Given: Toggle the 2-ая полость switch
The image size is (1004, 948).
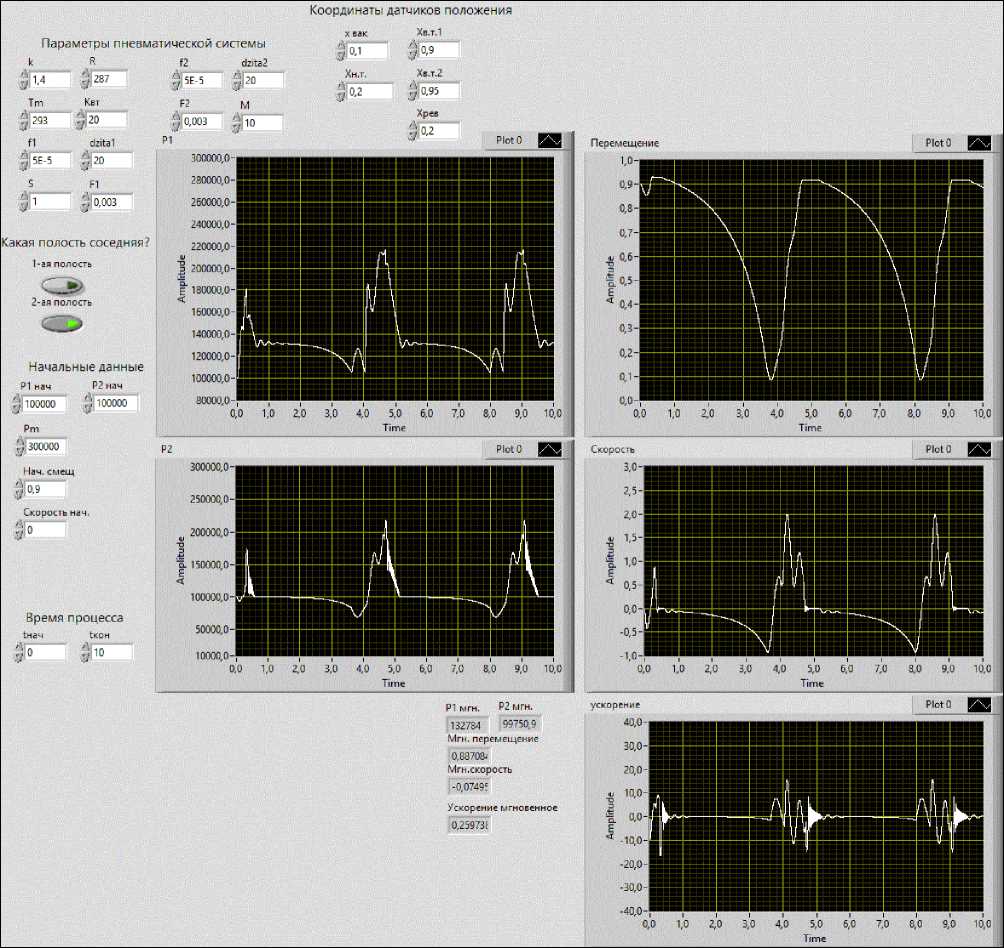Looking at the screenshot, I should [x=61, y=323].
